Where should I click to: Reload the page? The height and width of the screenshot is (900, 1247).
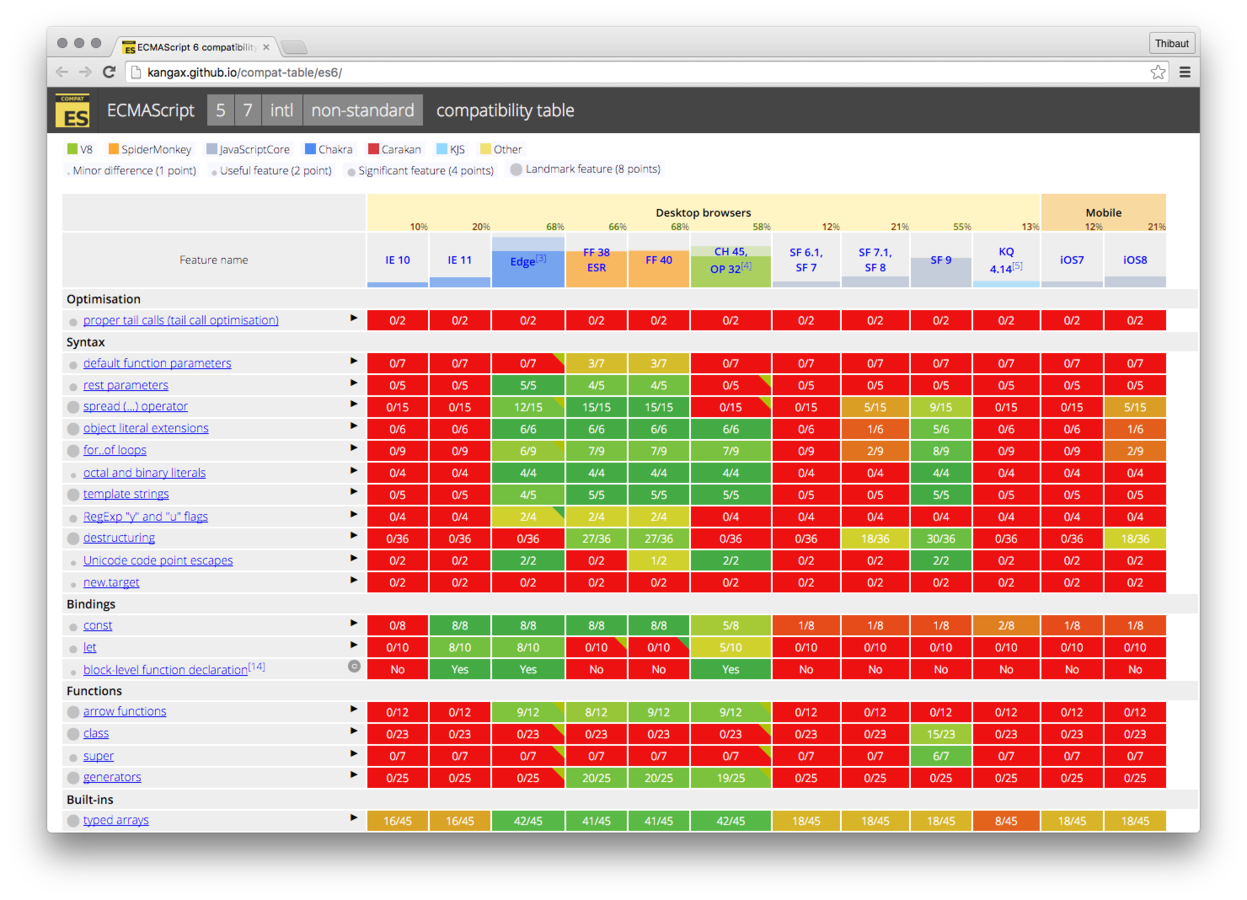pos(109,72)
